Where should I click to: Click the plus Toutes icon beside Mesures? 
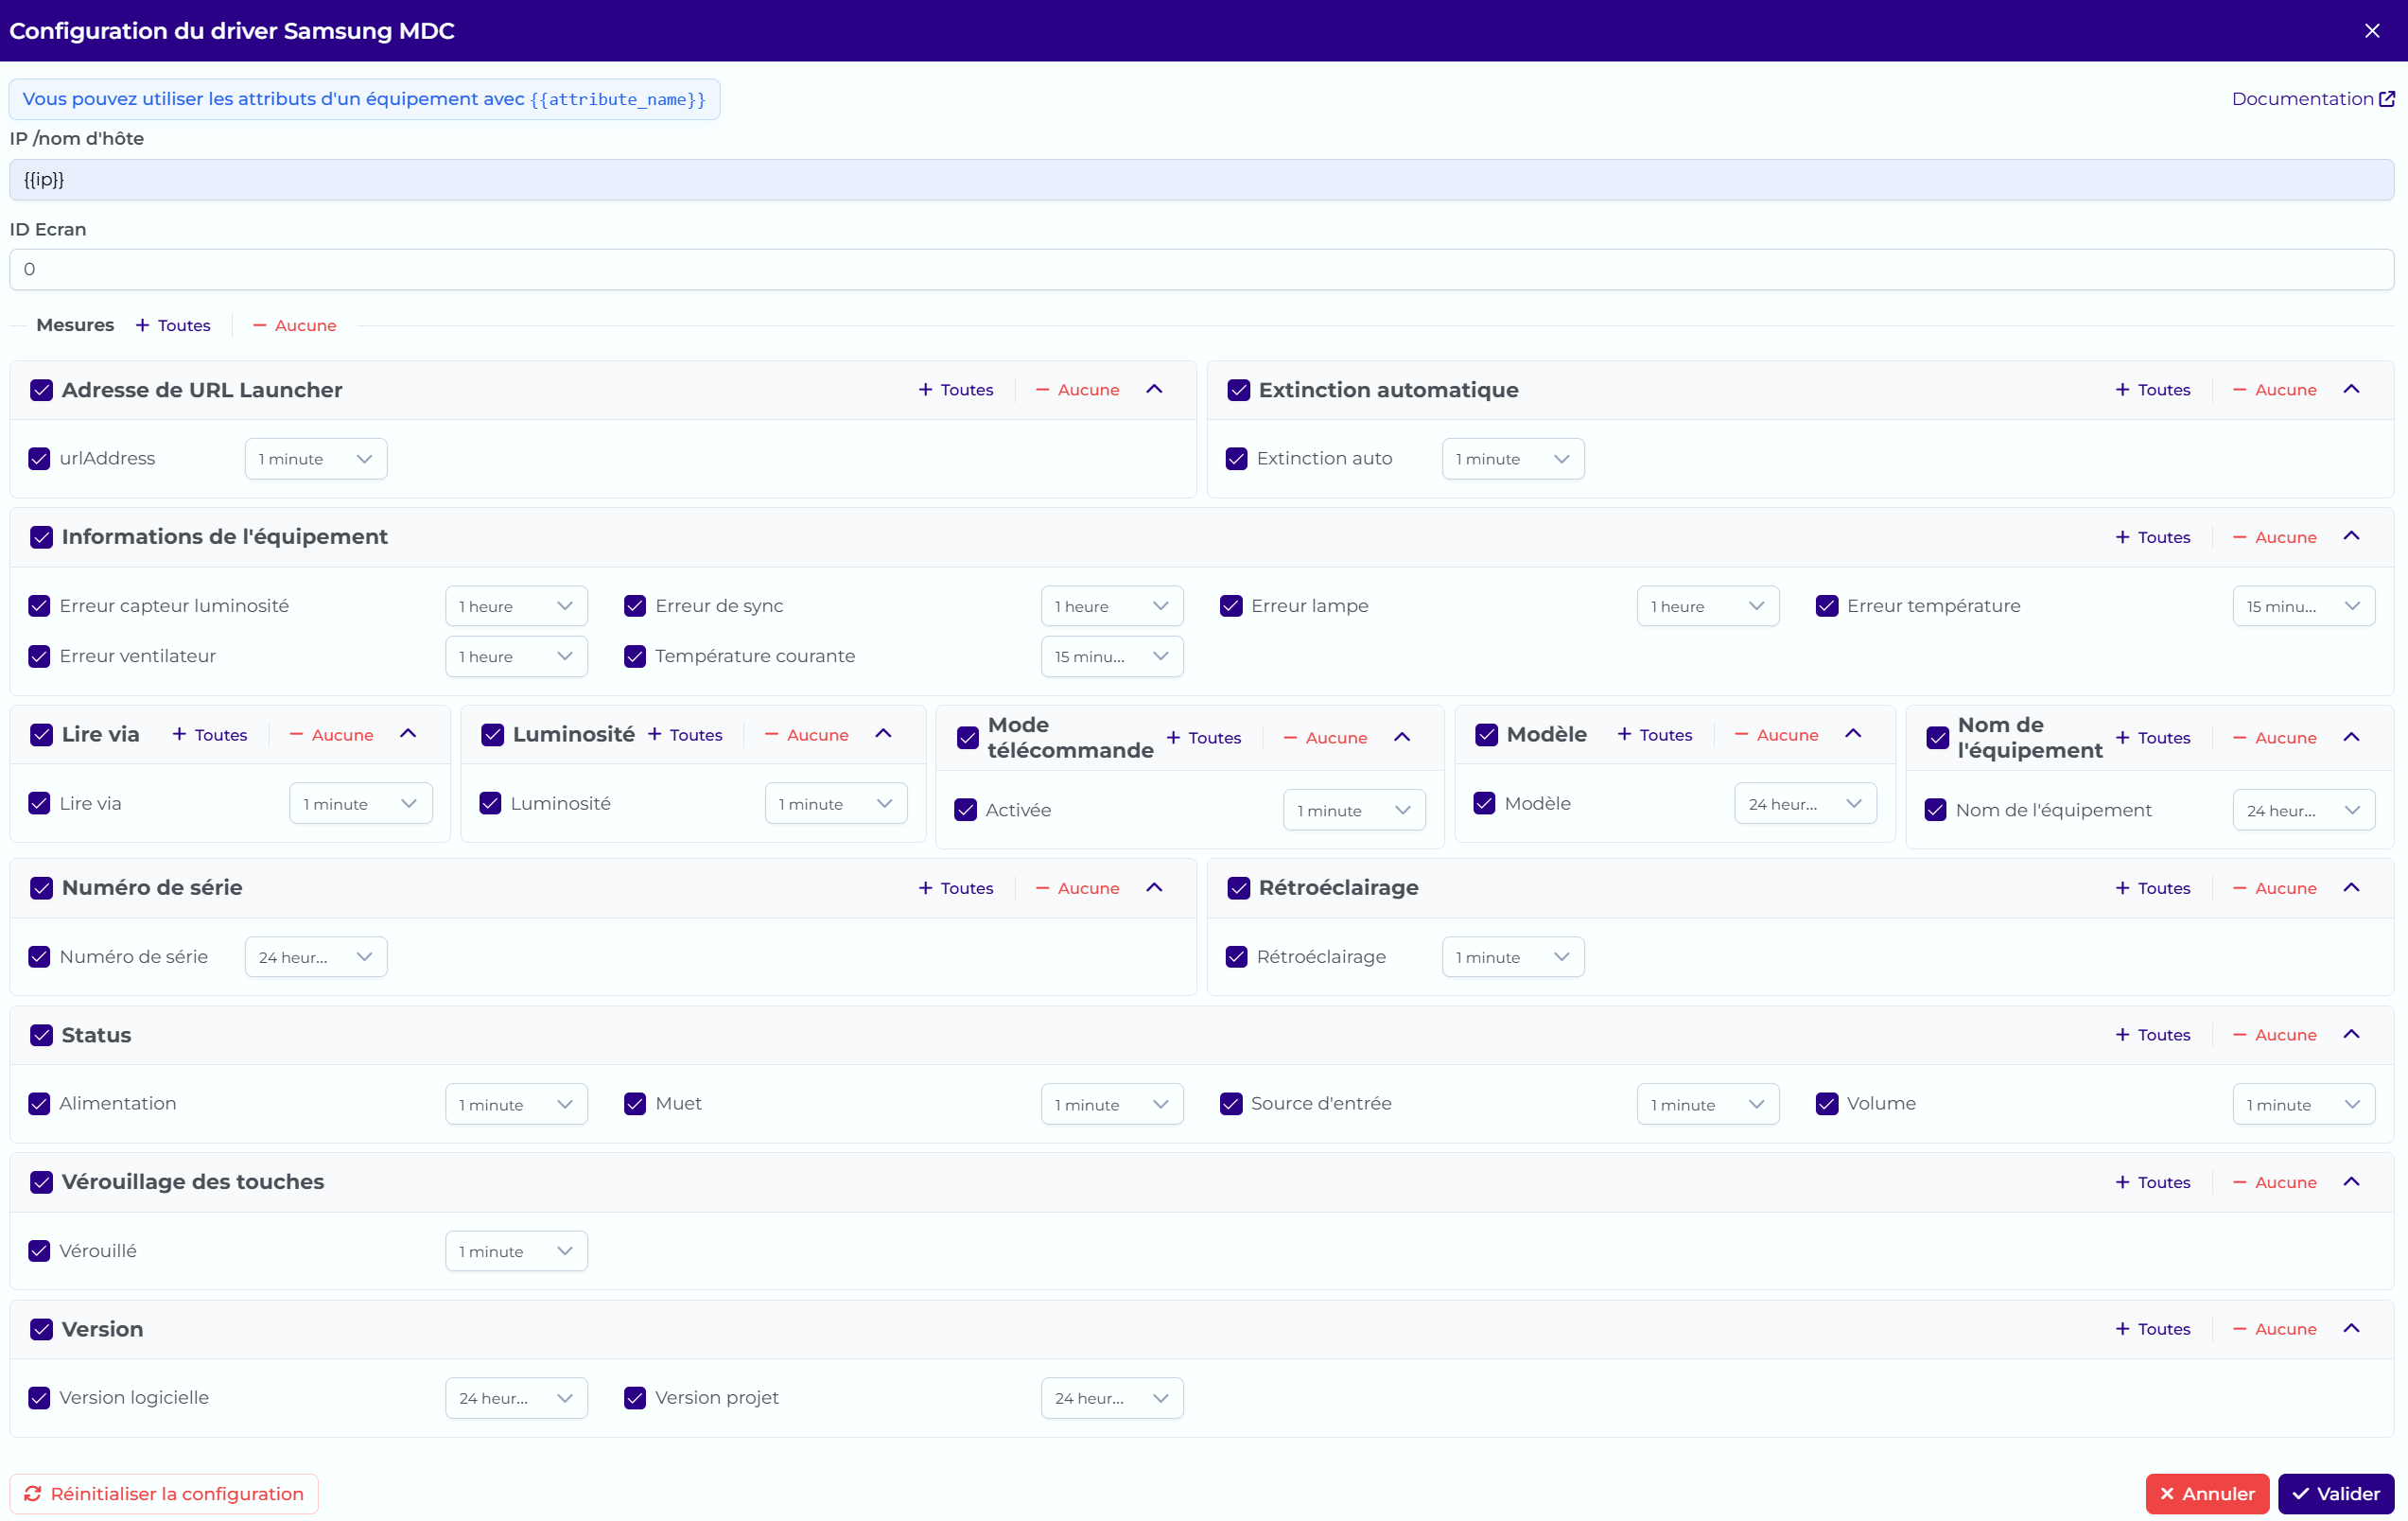point(143,325)
